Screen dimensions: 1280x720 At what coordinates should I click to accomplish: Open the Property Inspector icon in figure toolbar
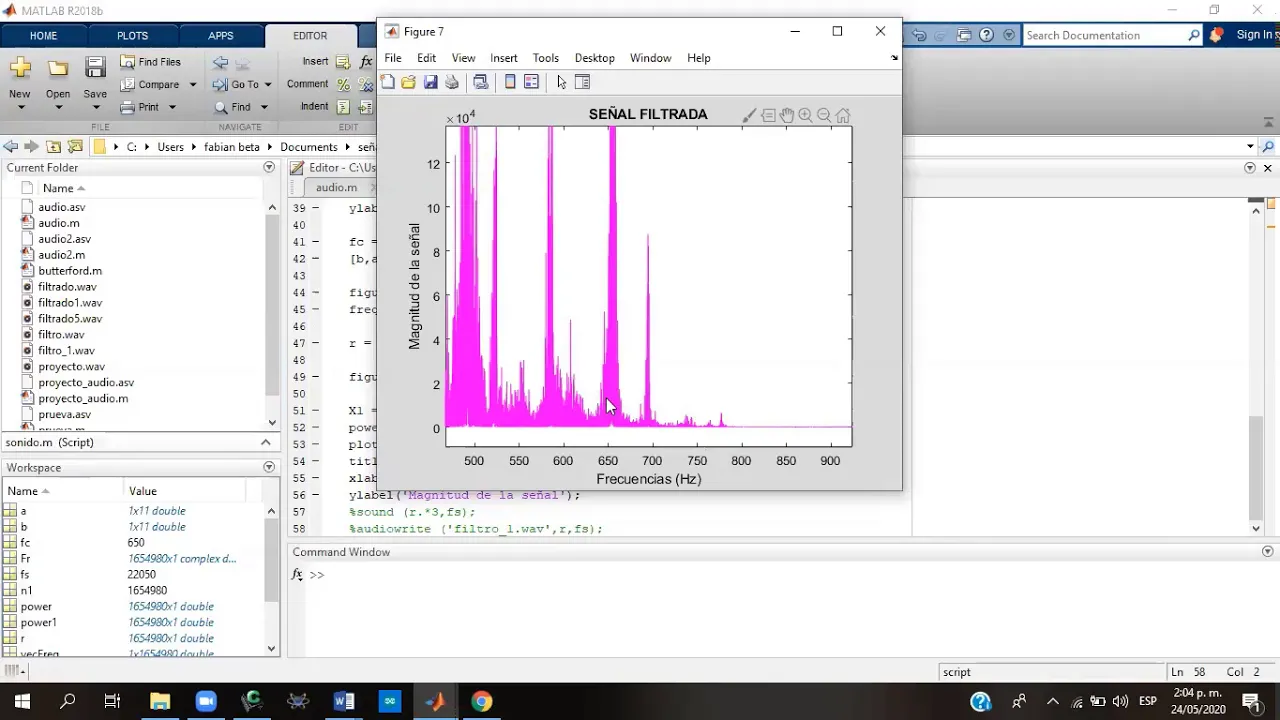582,82
